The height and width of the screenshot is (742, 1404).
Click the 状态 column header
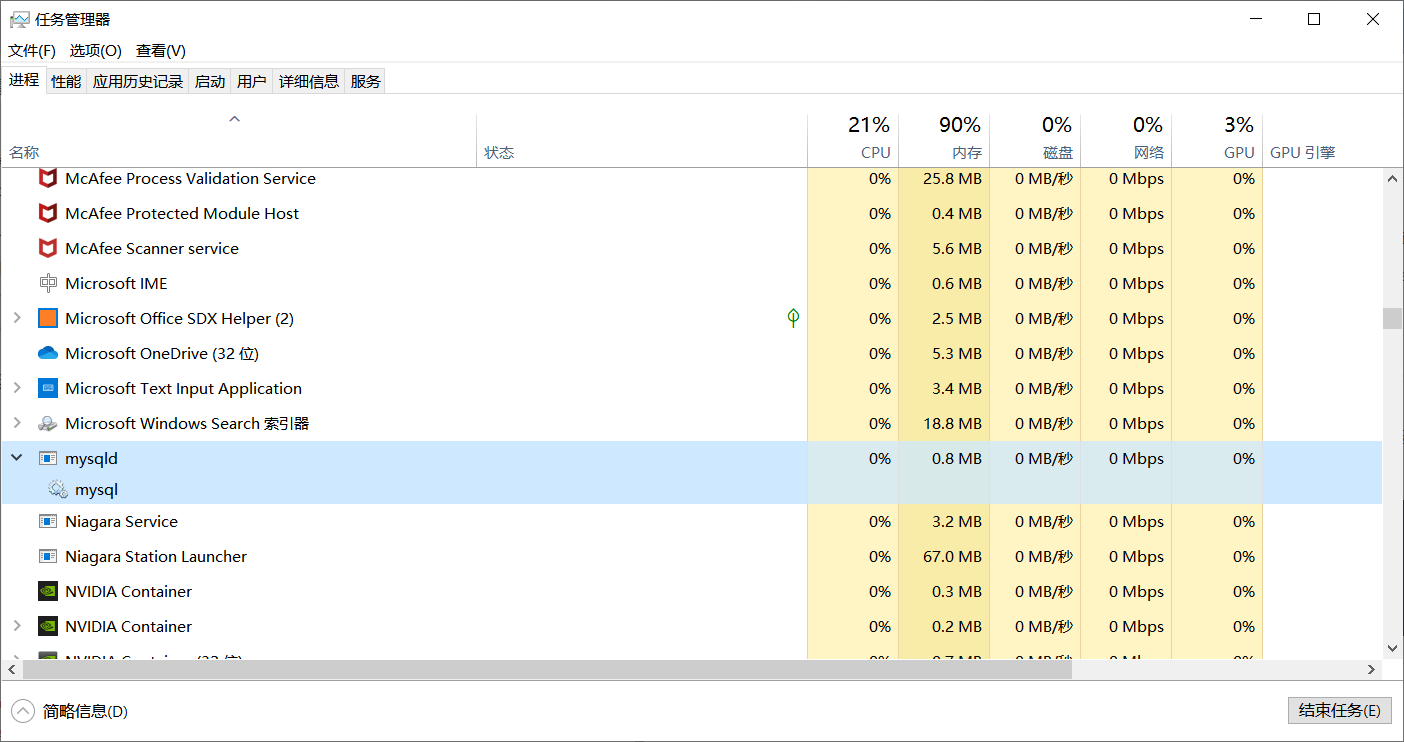coord(642,139)
